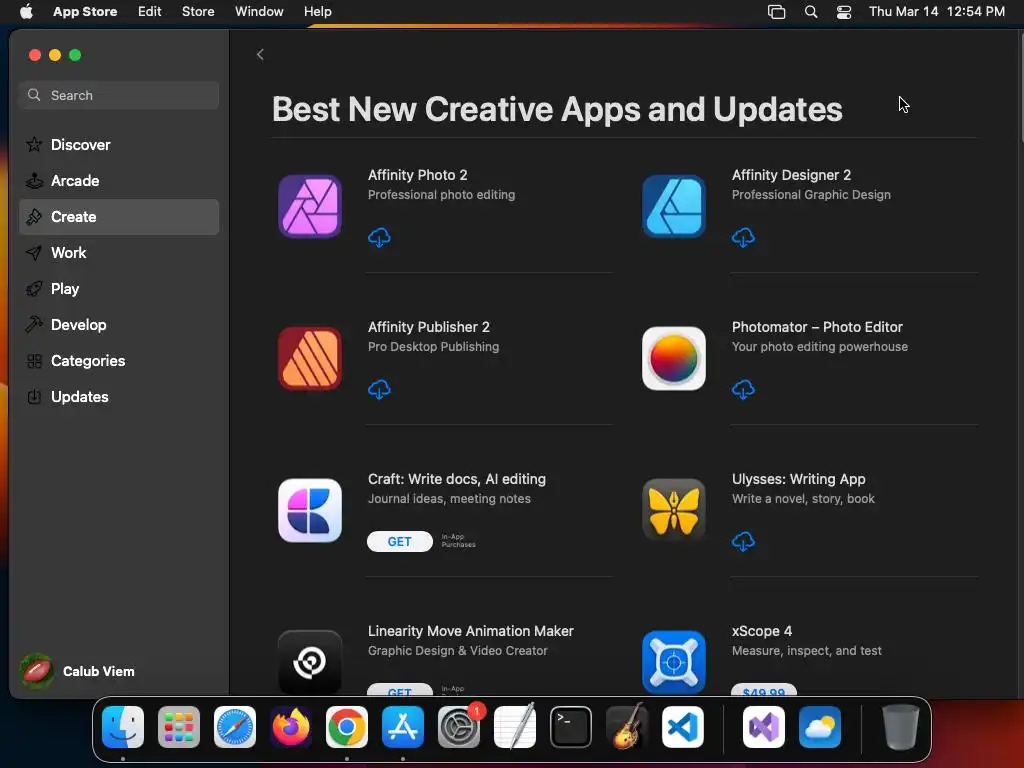Screen dimensions: 1024x768
Task: Select Develop in the sidebar
Action: [x=119, y=325]
